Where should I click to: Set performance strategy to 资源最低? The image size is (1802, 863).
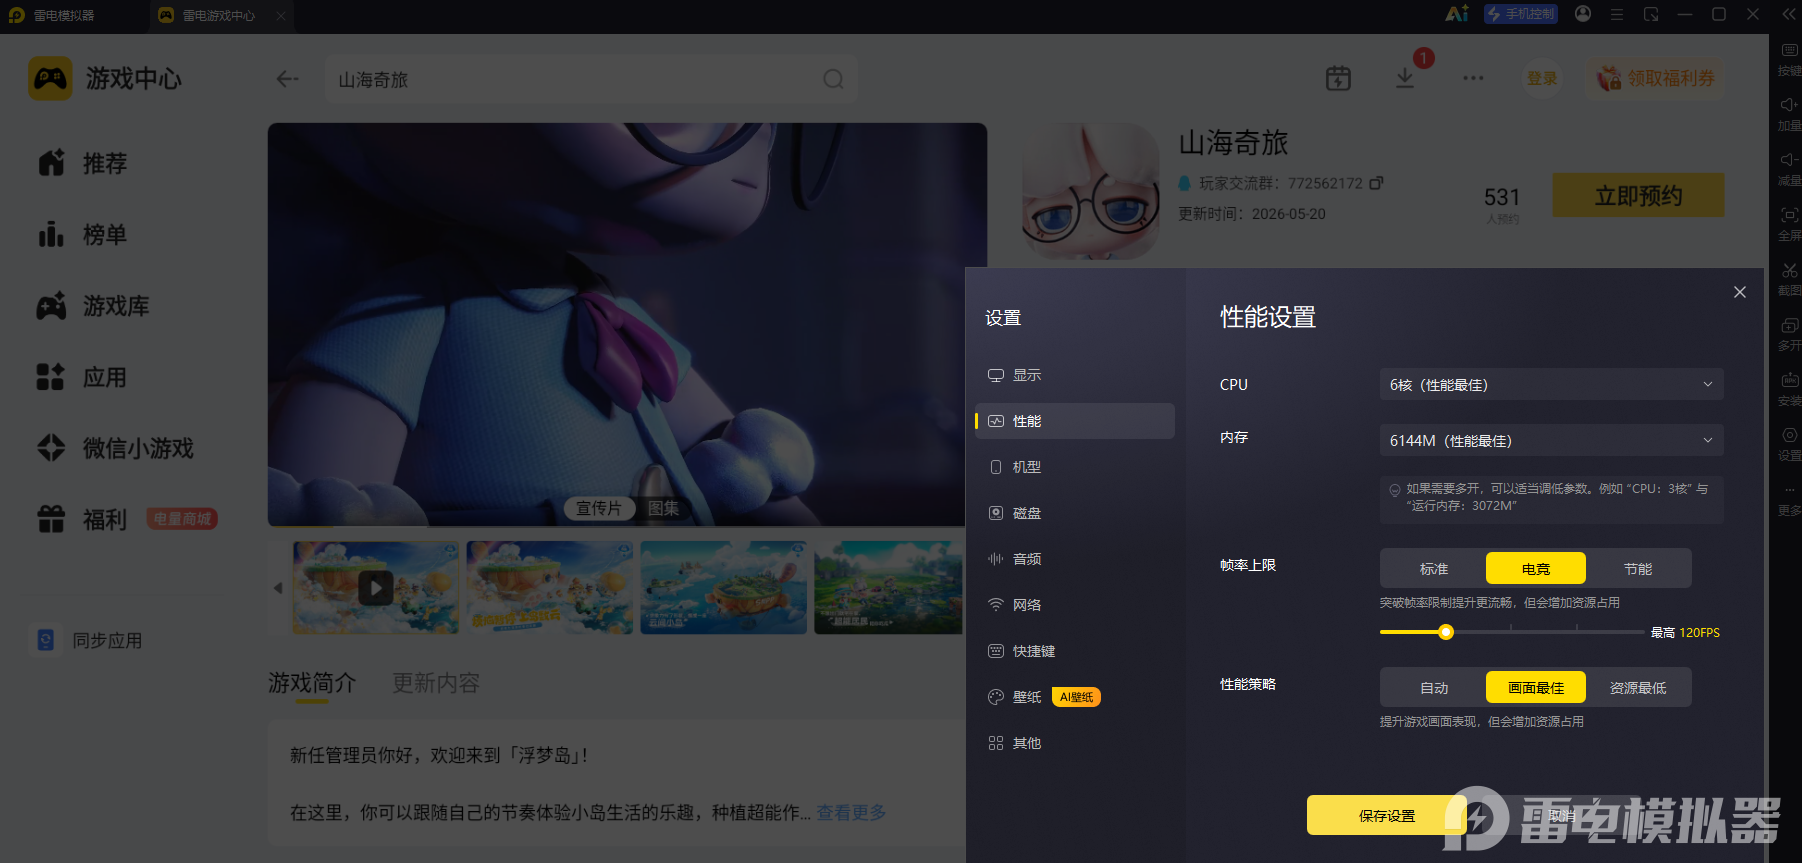tap(1638, 687)
